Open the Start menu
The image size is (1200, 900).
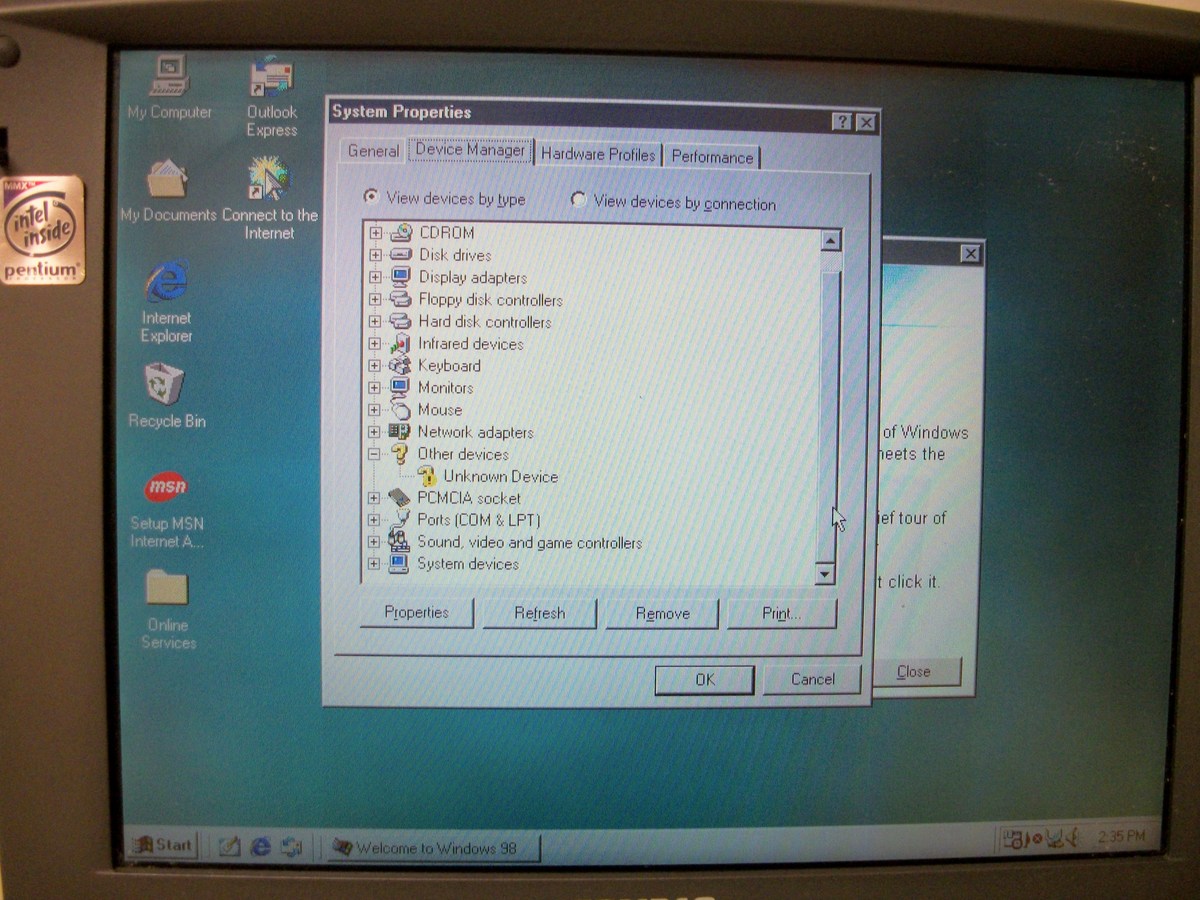163,845
